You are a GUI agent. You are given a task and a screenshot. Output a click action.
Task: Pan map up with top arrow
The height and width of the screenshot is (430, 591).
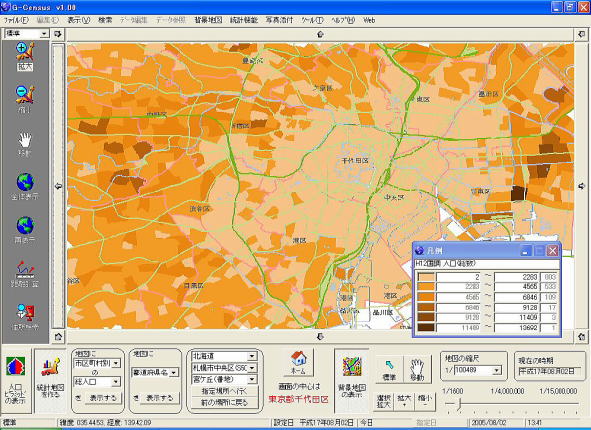pos(320,34)
